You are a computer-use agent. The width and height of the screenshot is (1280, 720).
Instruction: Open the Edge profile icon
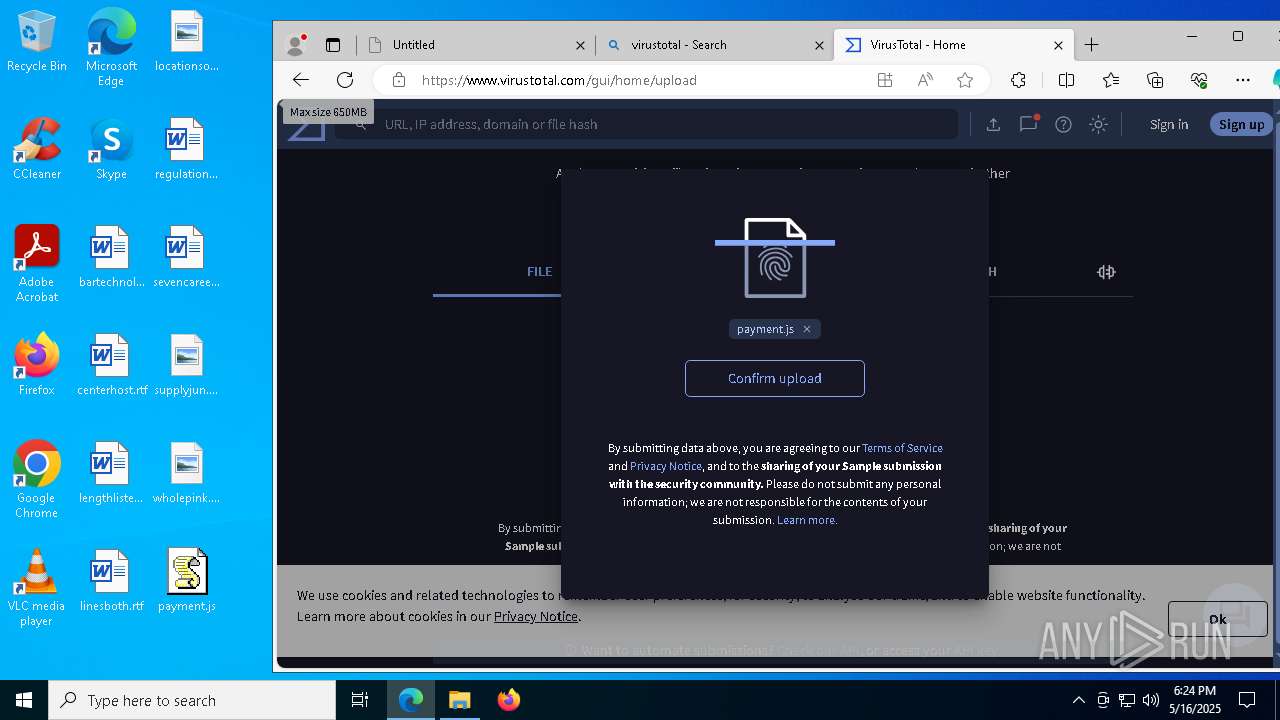[295, 45]
